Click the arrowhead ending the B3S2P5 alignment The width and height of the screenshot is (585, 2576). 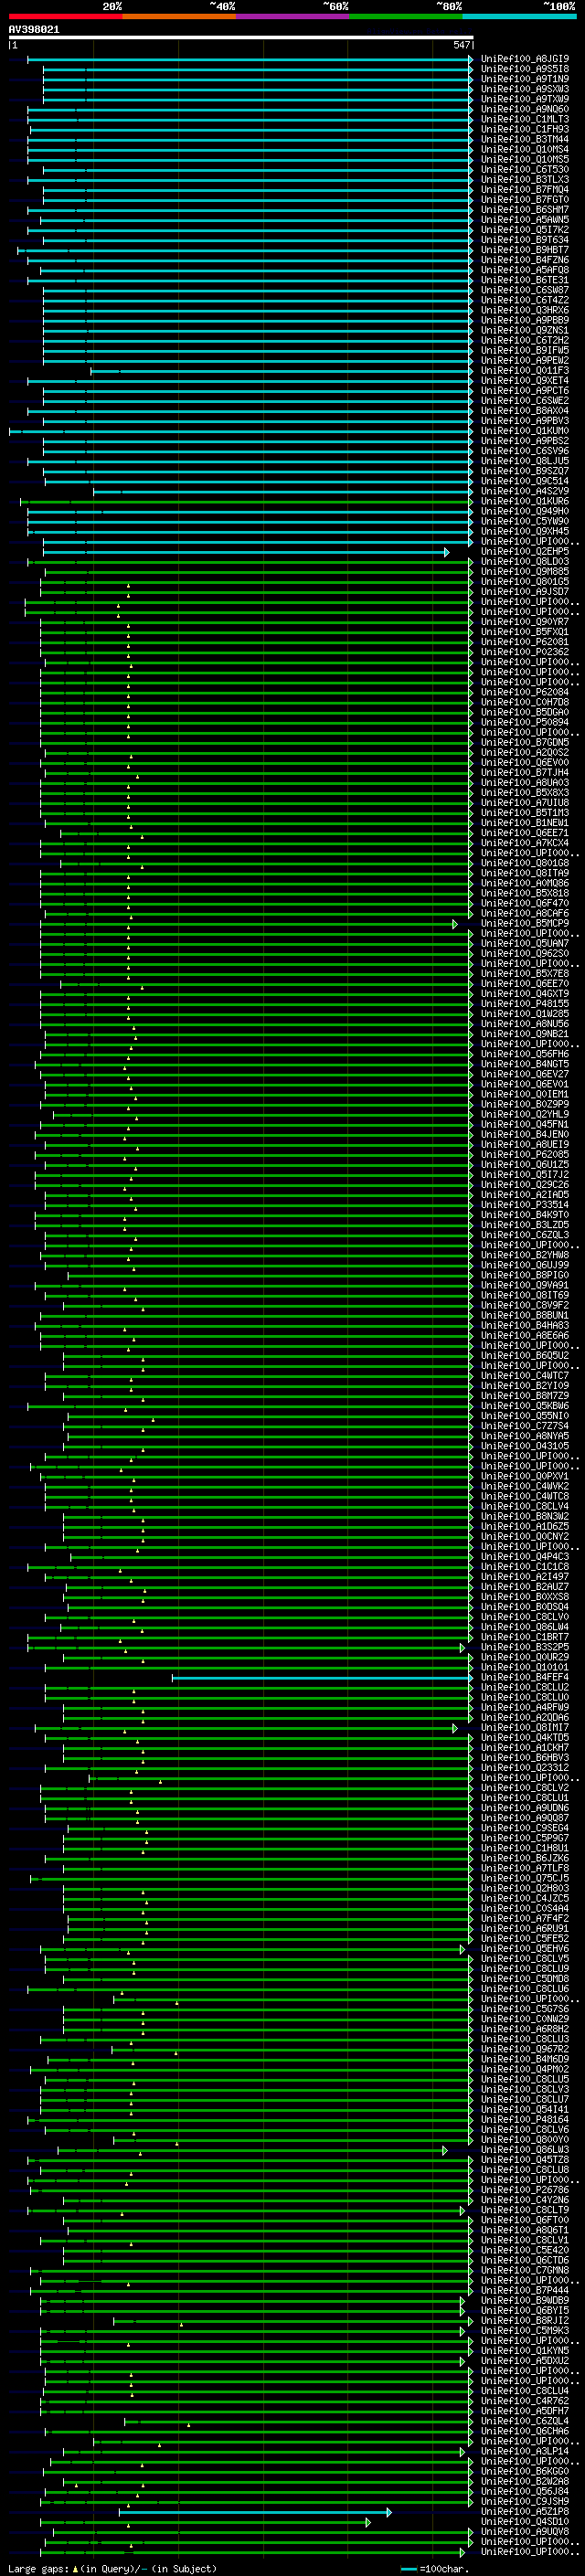click(x=463, y=1647)
